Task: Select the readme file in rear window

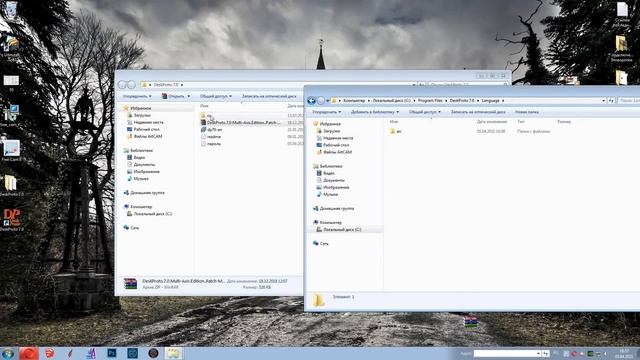Action: point(211,137)
